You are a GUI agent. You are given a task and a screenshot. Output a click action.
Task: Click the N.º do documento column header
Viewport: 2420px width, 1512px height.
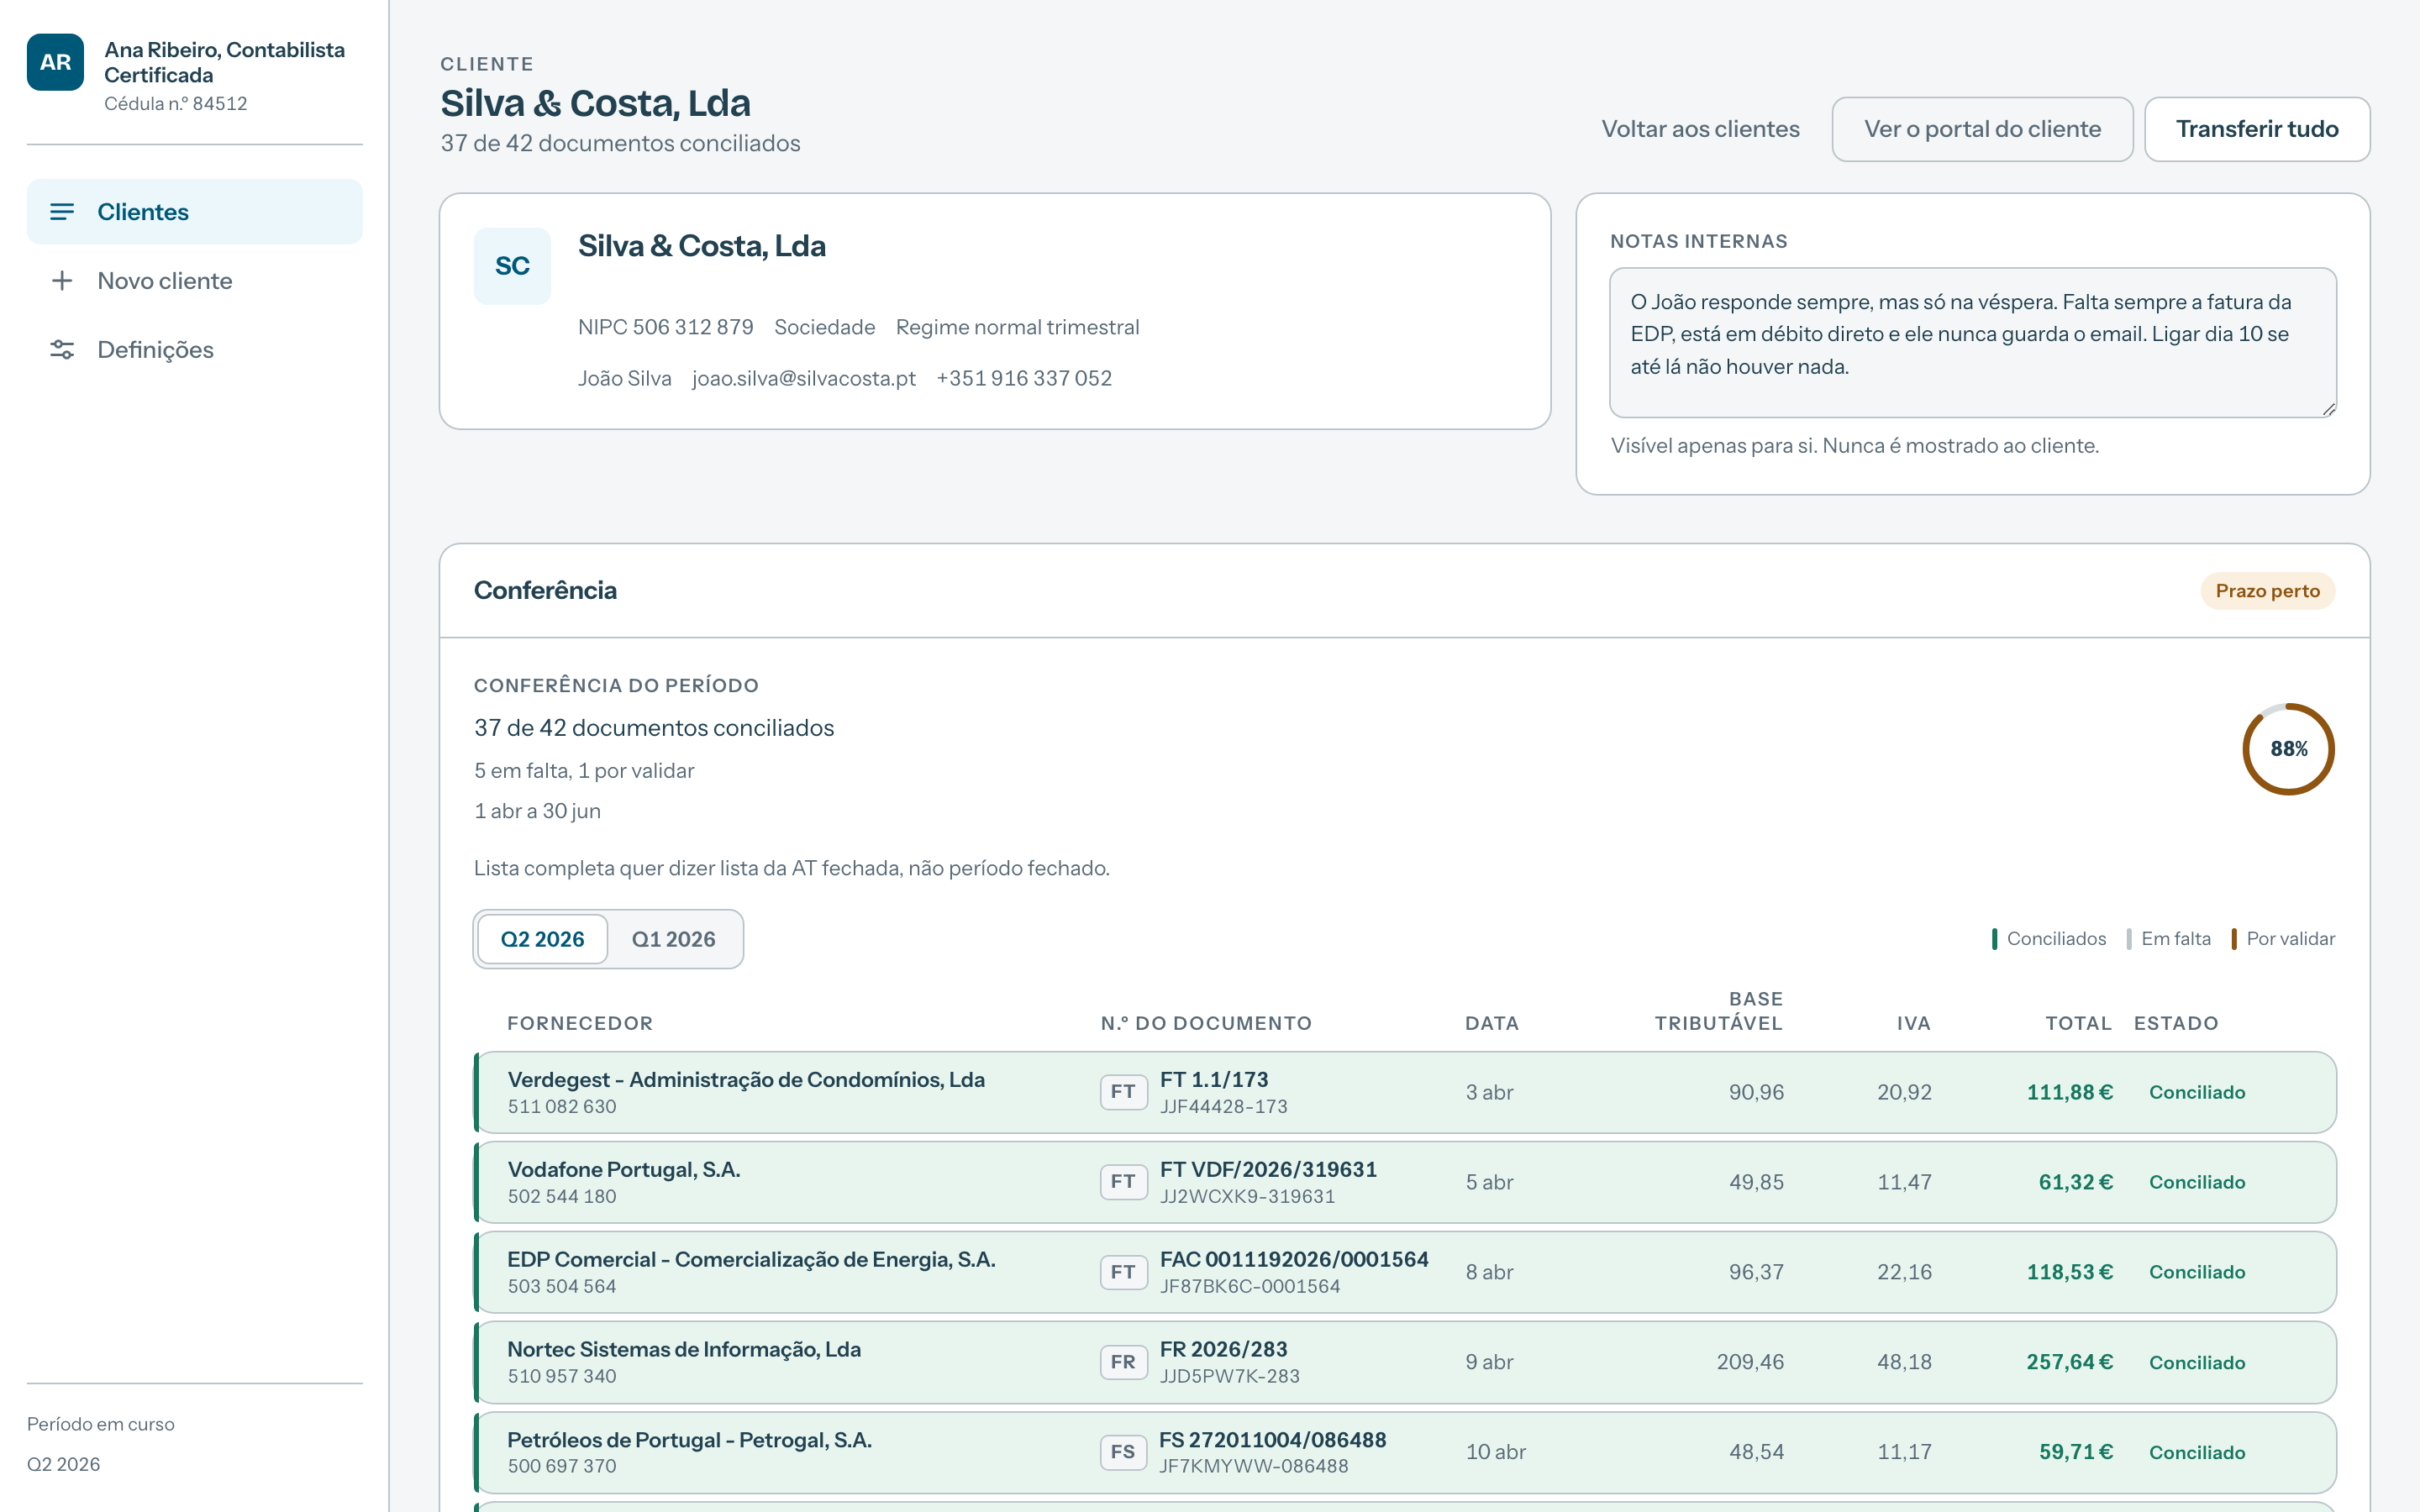coord(1206,1023)
